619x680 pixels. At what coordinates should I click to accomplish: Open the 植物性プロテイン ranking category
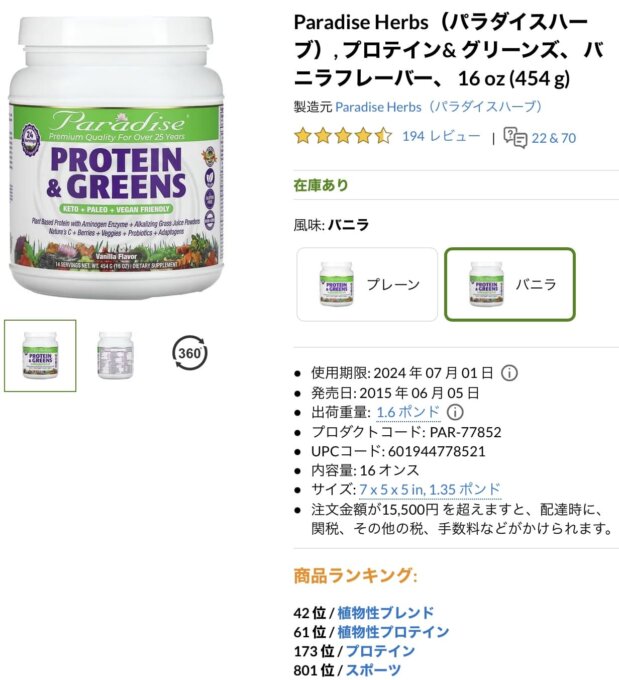(393, 632)
